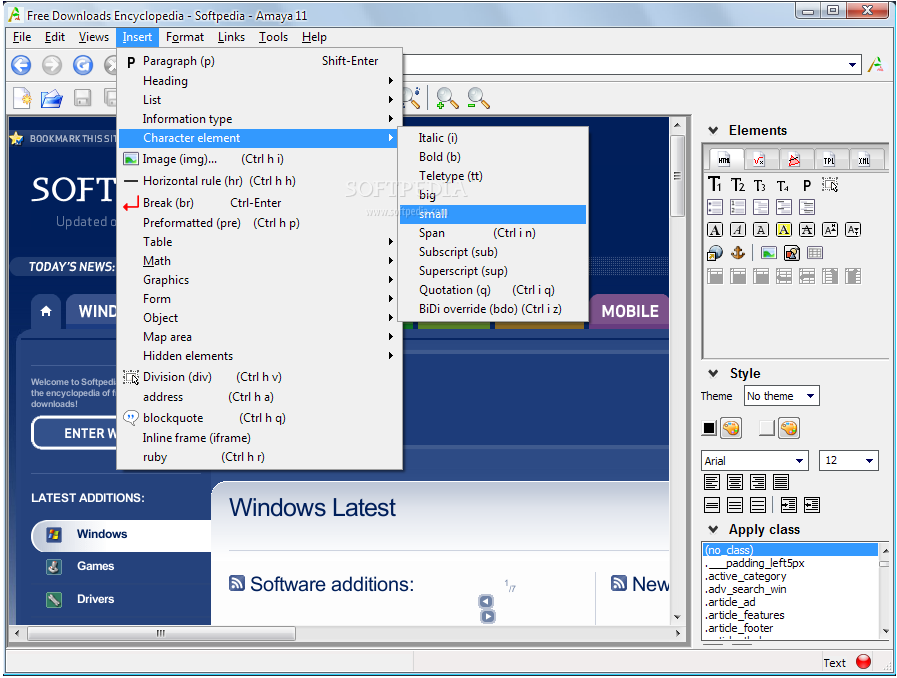
Task: Collapse the Style panel section
Action: point(713,374)
